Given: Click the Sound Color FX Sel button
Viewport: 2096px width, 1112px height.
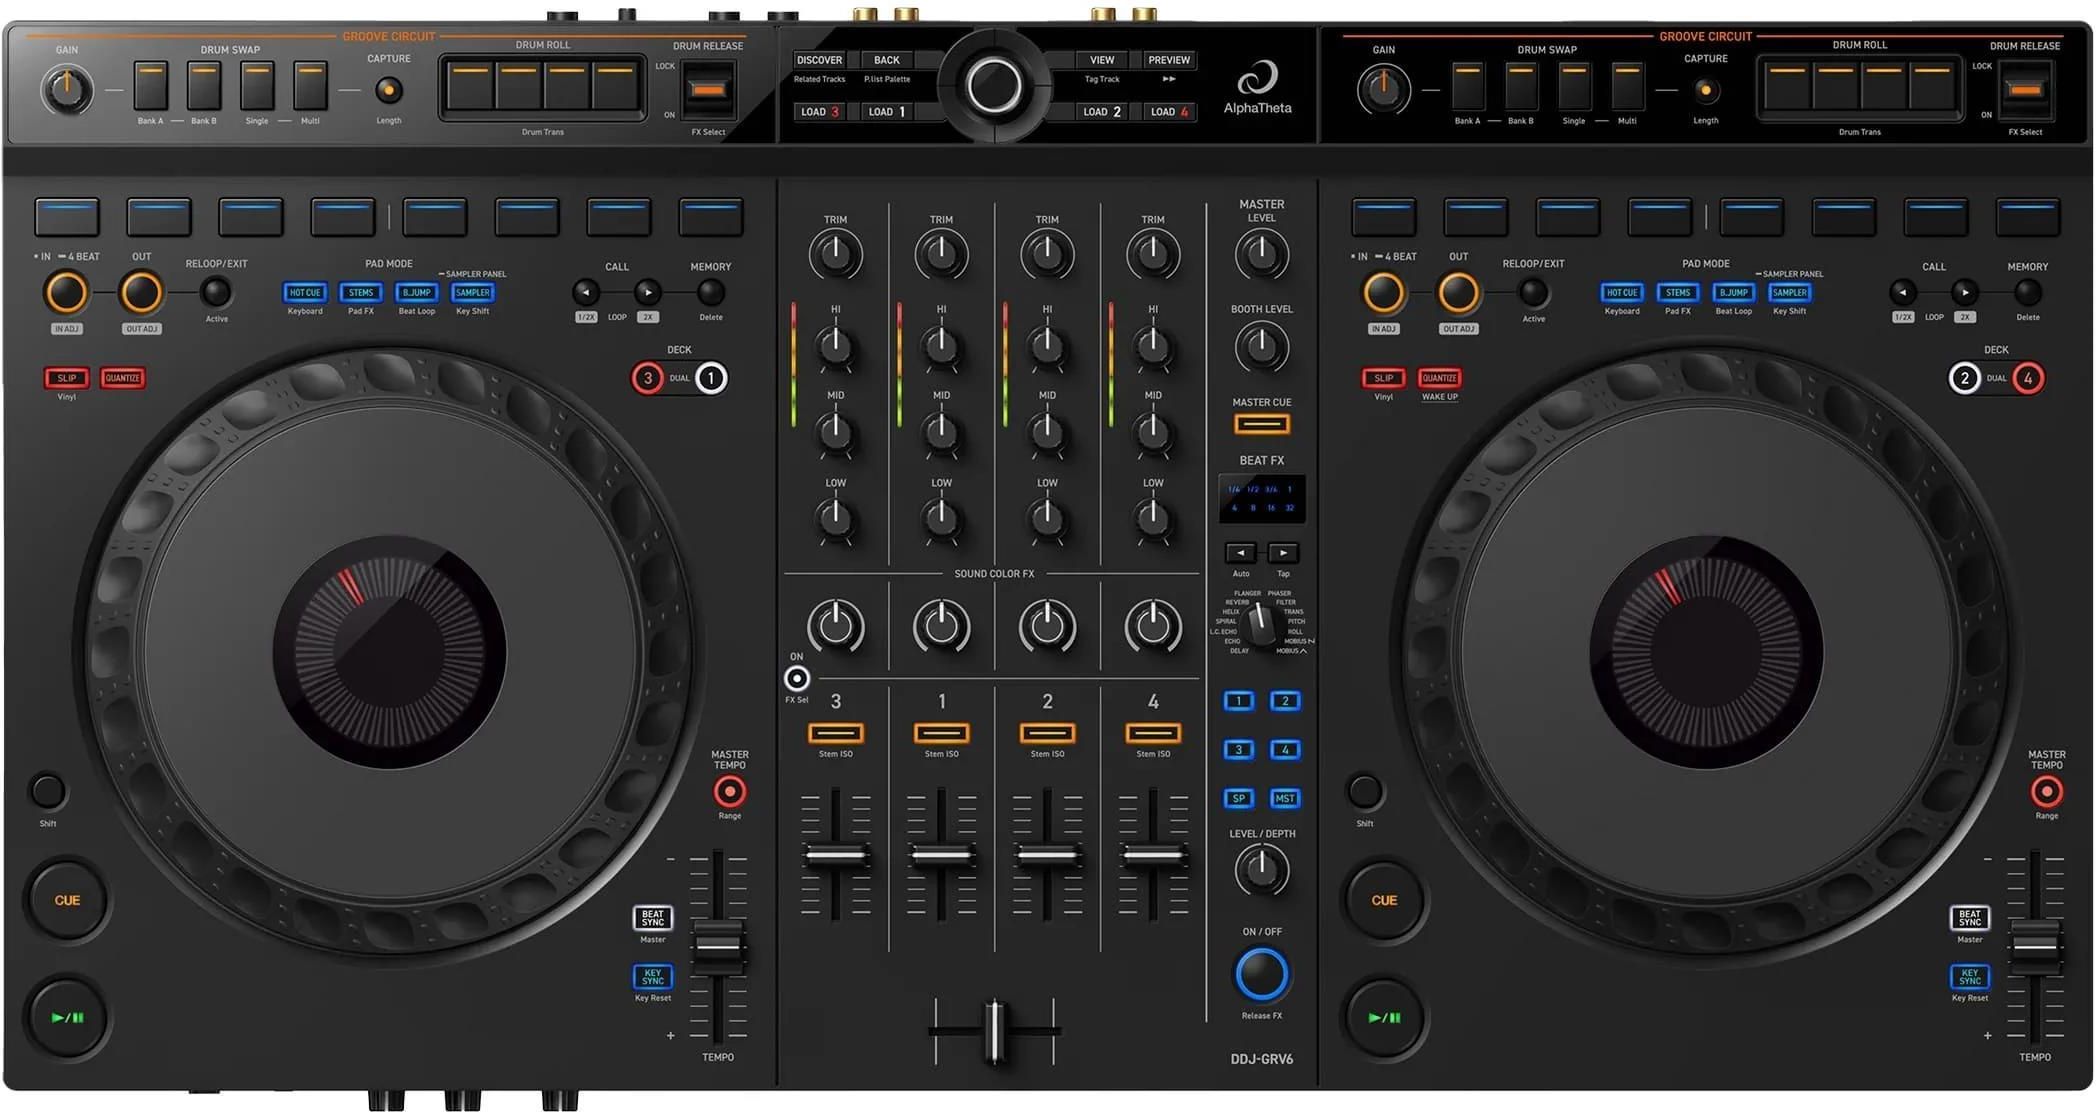Looking at the screenshot, I should pyautogui.click(x=797, y=679).
